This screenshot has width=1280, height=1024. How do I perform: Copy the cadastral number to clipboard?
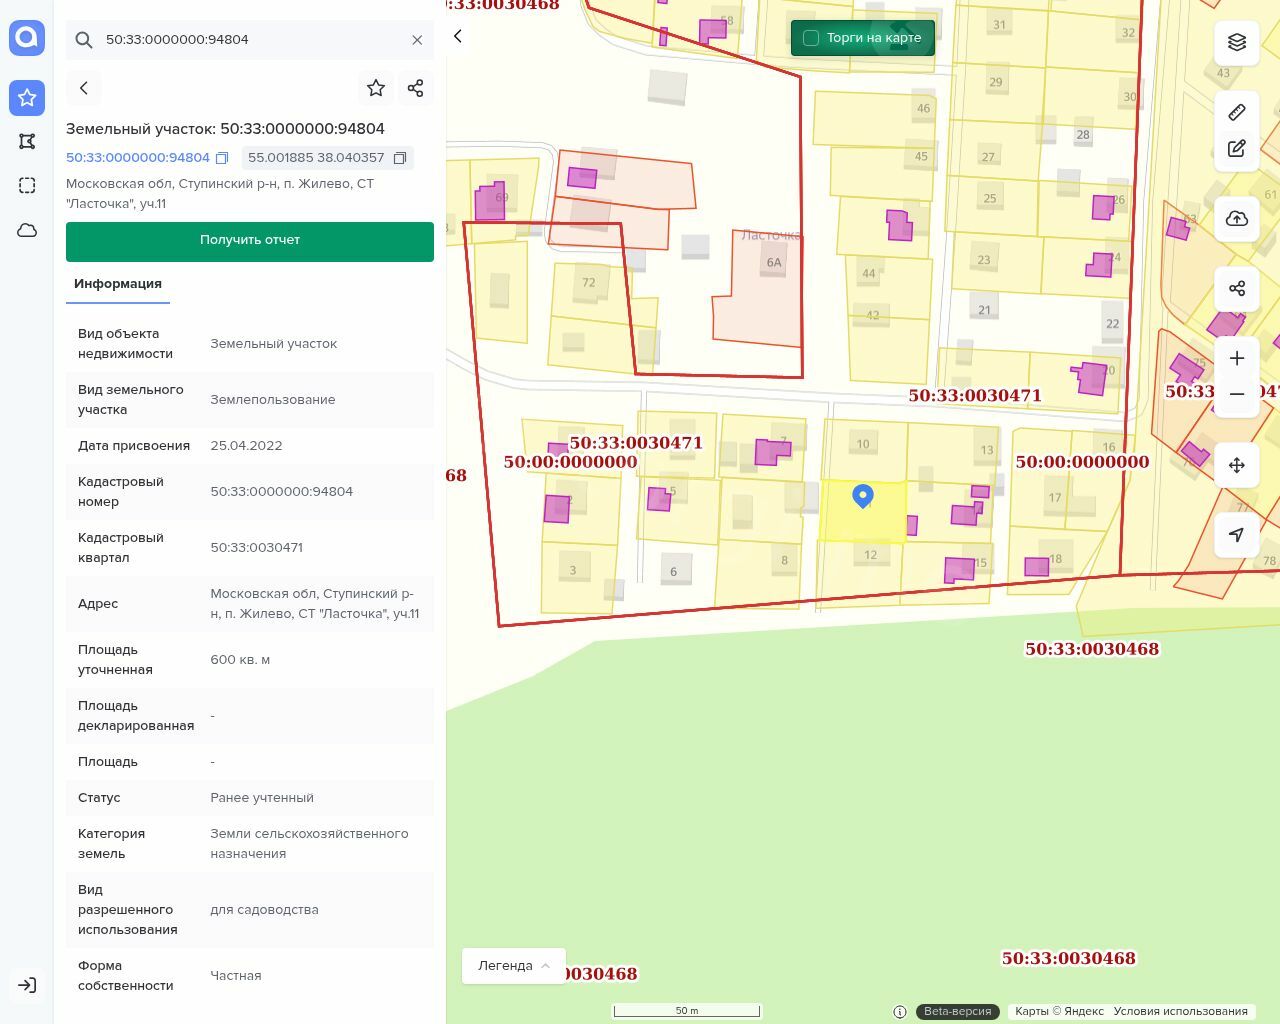[x=222, y=158]
